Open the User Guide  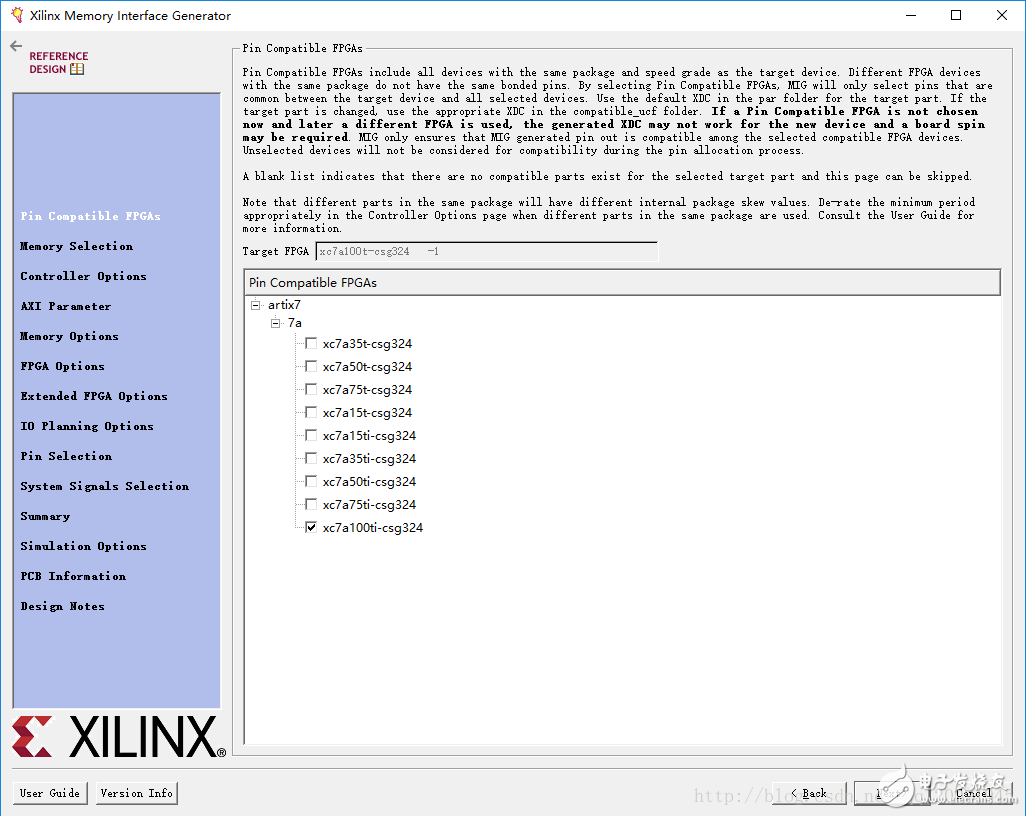point(50,793)
